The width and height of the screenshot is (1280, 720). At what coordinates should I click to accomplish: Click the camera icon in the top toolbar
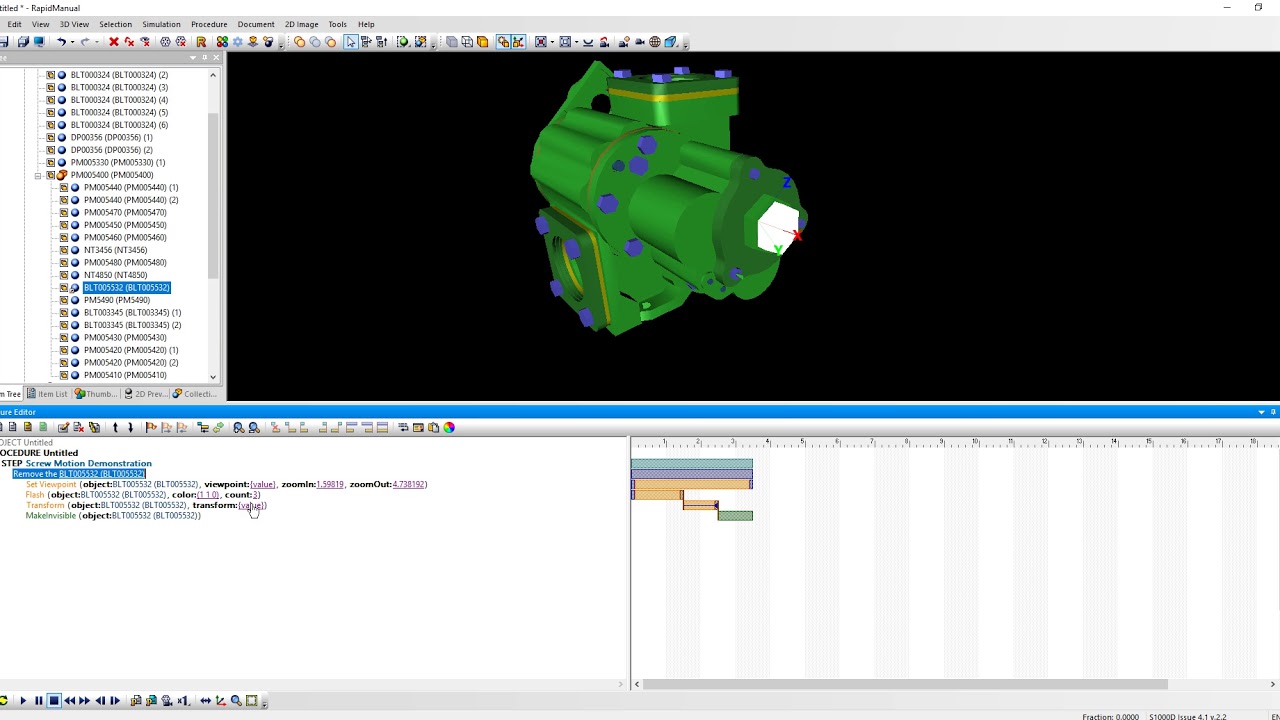click(x=640, y=42)
